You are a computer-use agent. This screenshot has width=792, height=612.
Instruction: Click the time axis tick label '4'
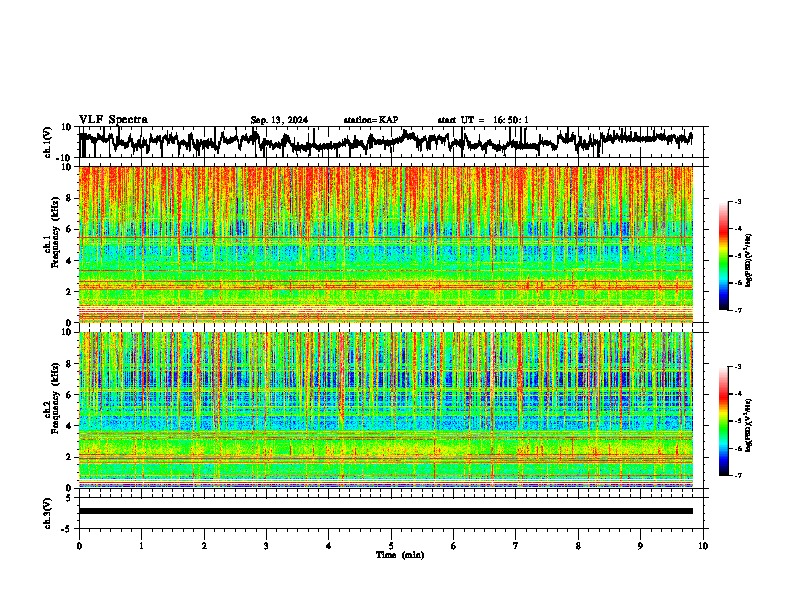pyautogui.click(x=329, y=546)
